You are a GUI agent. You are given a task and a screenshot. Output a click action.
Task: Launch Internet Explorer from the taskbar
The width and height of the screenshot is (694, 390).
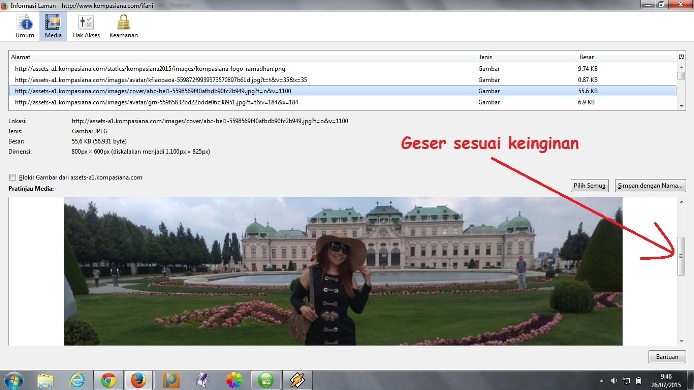coord(77,380)
